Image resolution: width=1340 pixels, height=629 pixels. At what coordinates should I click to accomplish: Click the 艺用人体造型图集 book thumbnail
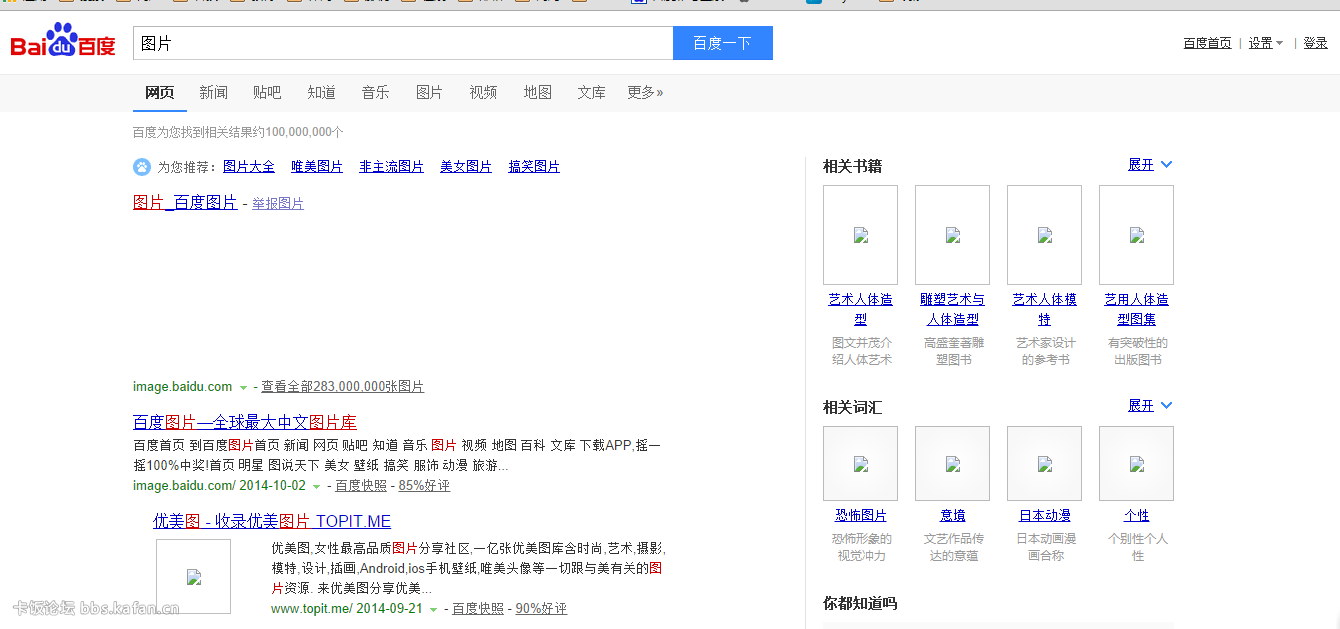[1136, 235]
